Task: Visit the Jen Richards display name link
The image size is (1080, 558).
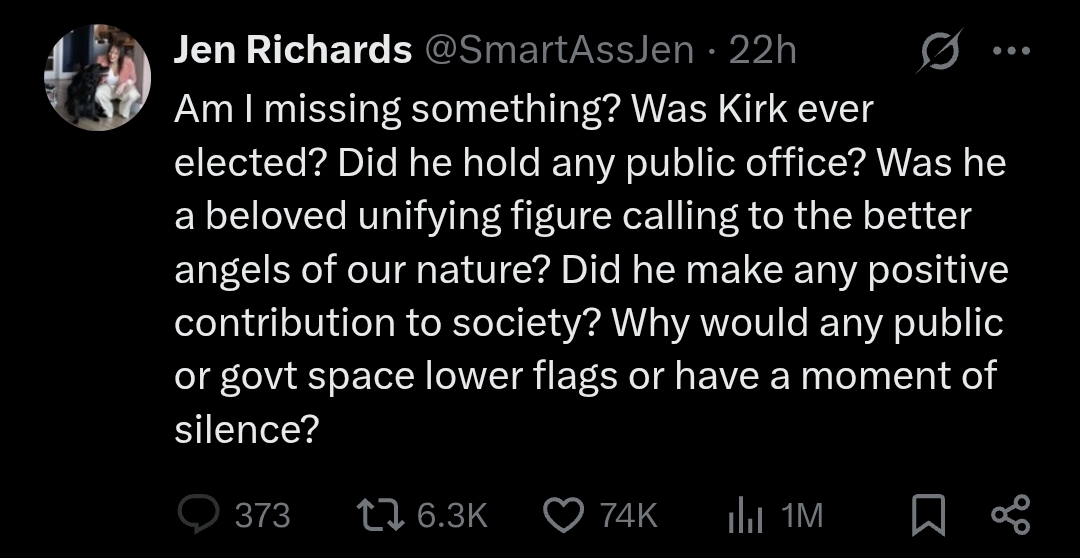Action: pos(293,50)
